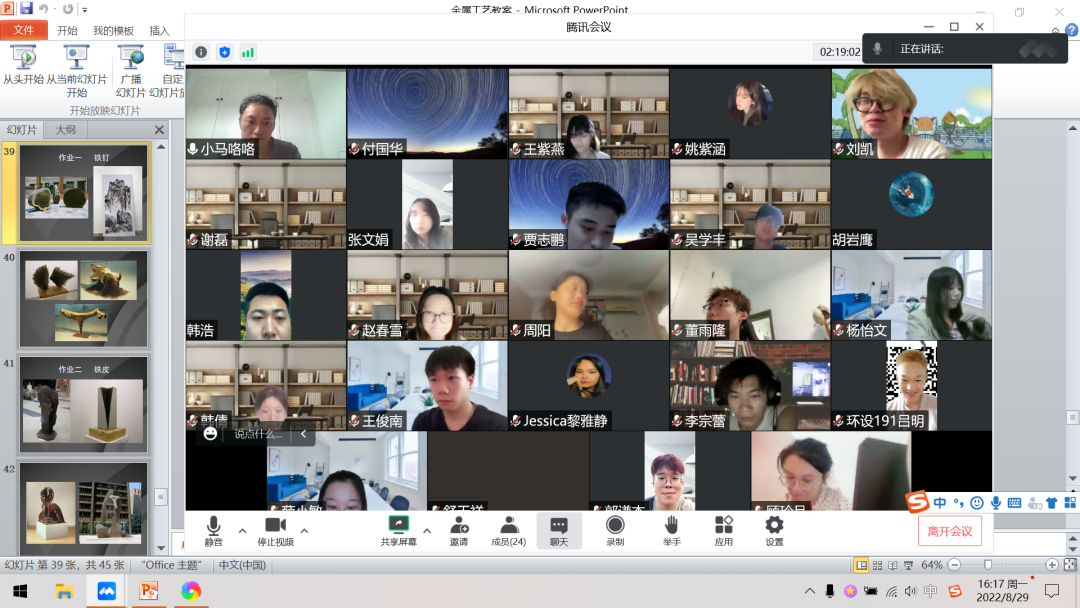1080x608 pixels.
Task: Close the slide thumbnail pane
Action: pos(159,129)
